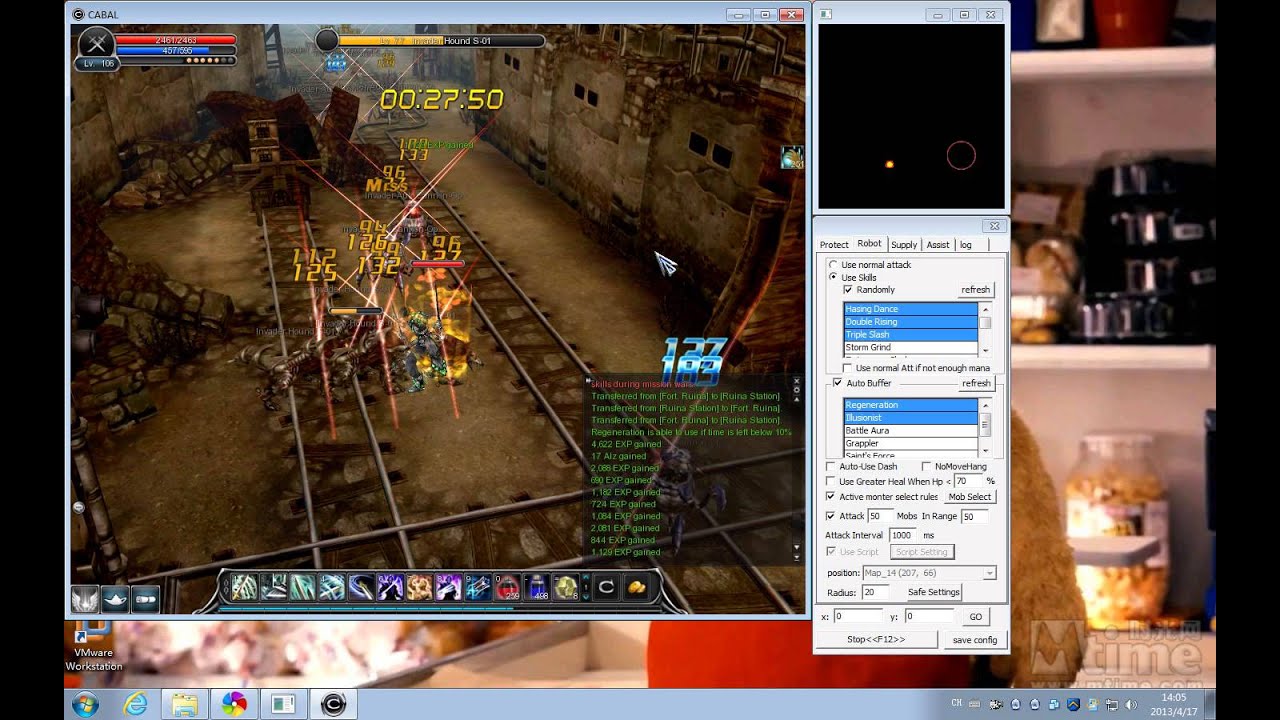This screenshot has width=1280, height=720.
Task: Open the position Map_14 dropdown
Action: (929, 573)
